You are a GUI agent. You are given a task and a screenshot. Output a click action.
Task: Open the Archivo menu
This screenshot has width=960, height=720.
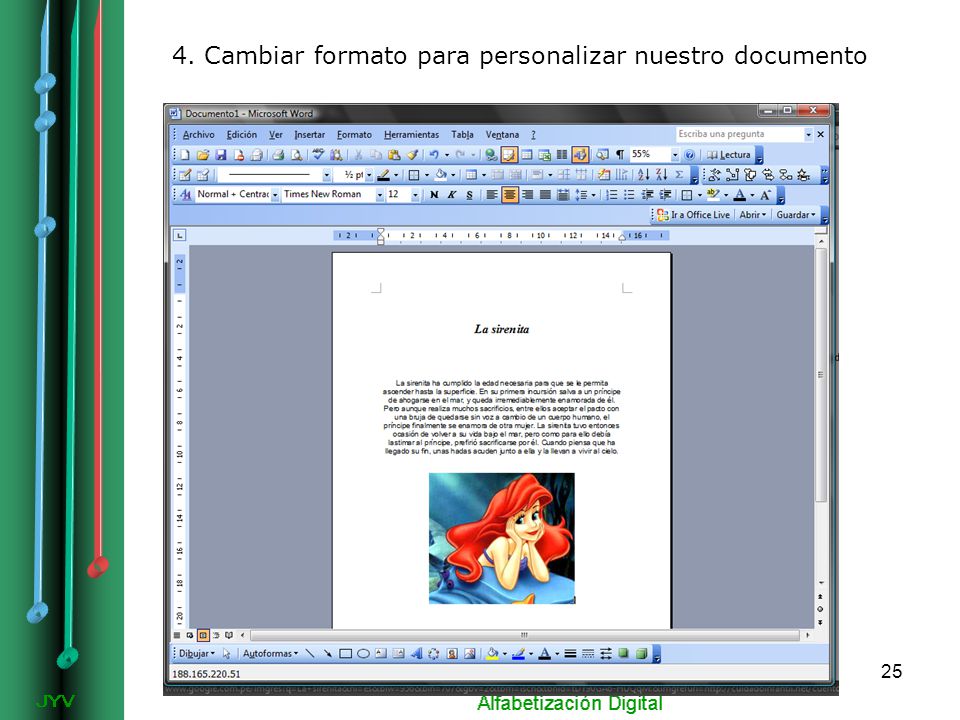(198, 135)
